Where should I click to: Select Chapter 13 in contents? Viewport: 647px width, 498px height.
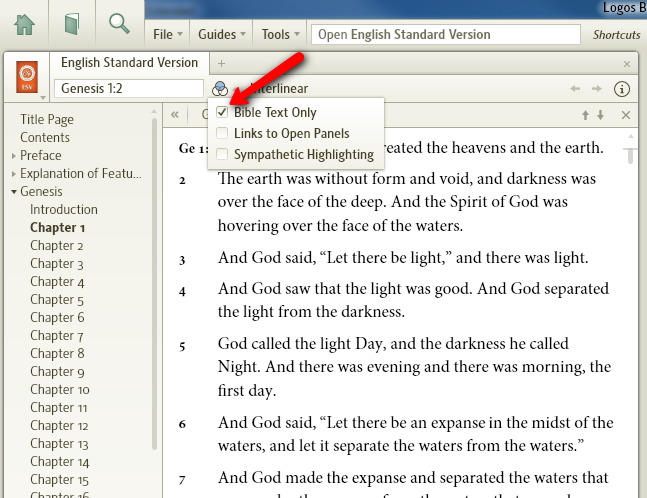[59, 444]
